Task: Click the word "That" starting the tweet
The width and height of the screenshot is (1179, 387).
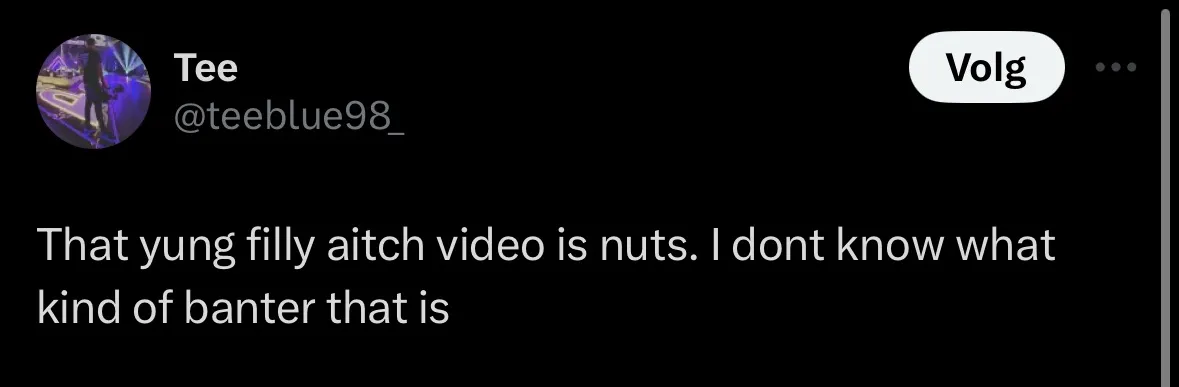Action: [81, 245]
